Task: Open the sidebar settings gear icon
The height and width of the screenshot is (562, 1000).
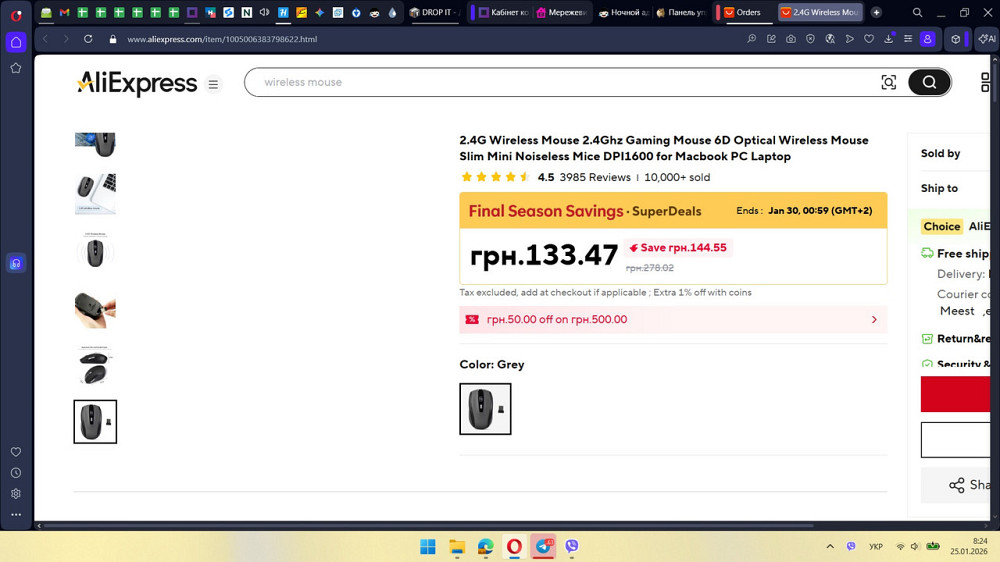Action: (x=16, y=494)
